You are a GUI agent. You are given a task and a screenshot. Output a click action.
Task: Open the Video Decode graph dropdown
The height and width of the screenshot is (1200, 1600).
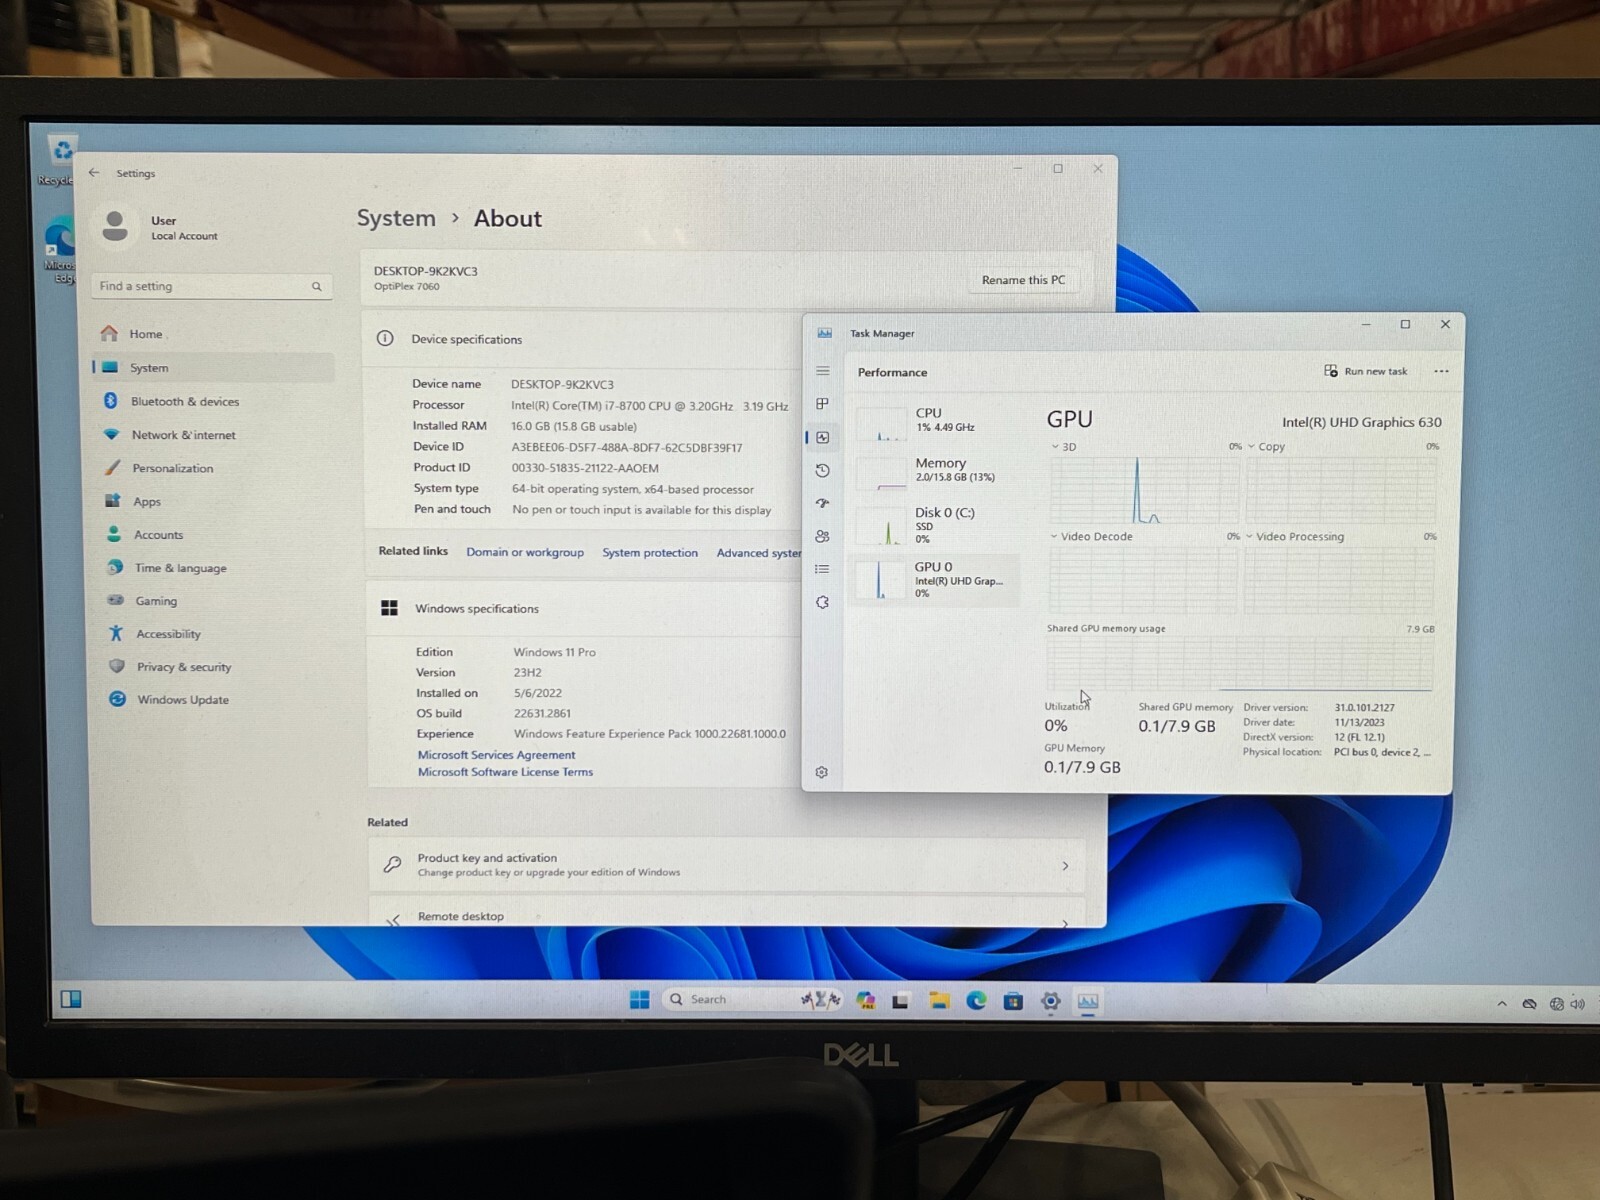coord(1091,537)
